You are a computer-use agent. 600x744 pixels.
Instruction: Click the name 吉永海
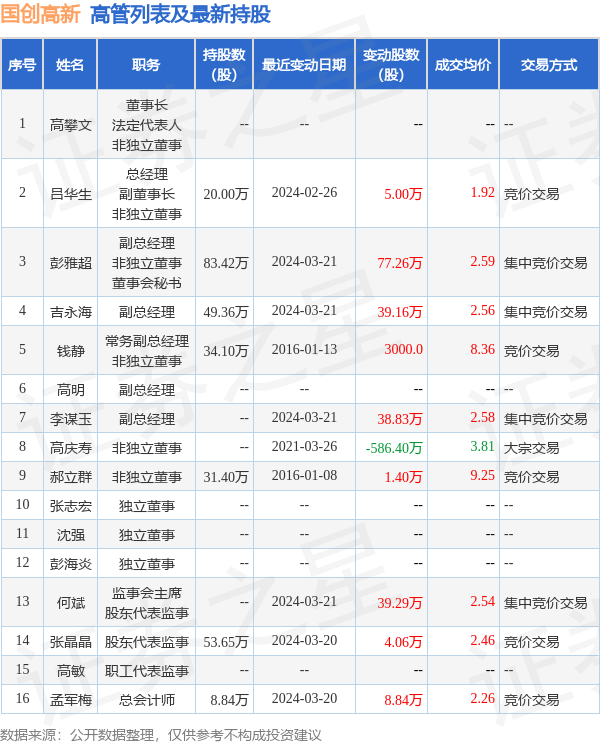pos(71,312)
